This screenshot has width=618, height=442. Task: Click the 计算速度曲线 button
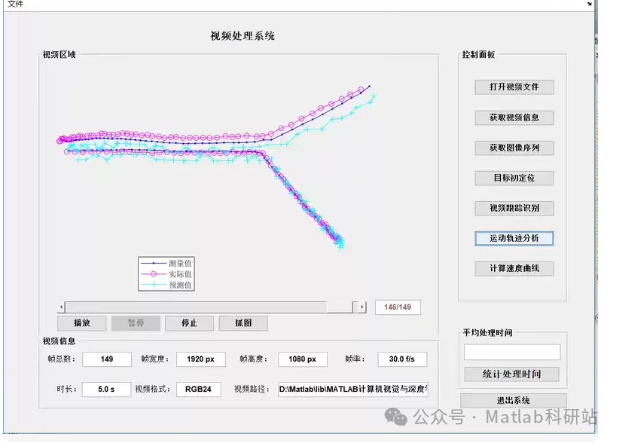coord(514,269)
